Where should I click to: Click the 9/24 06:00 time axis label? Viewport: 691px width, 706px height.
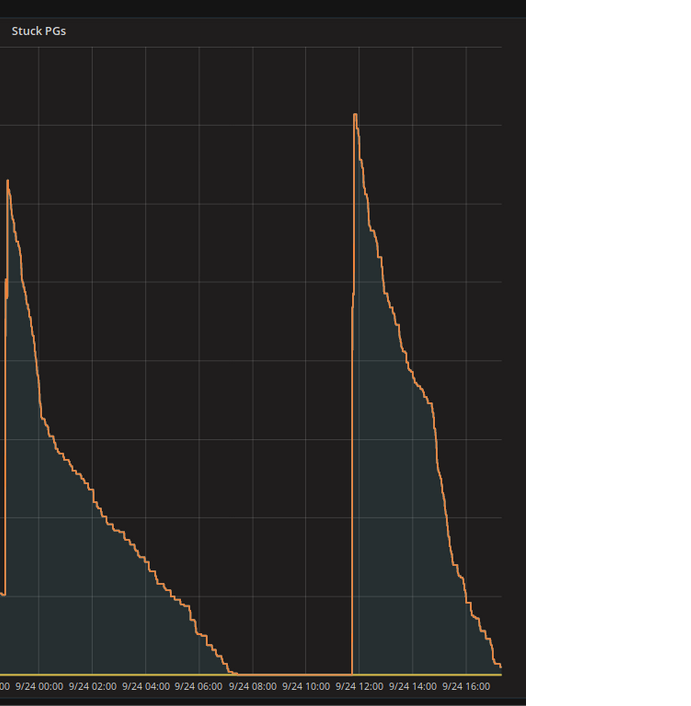198,687
